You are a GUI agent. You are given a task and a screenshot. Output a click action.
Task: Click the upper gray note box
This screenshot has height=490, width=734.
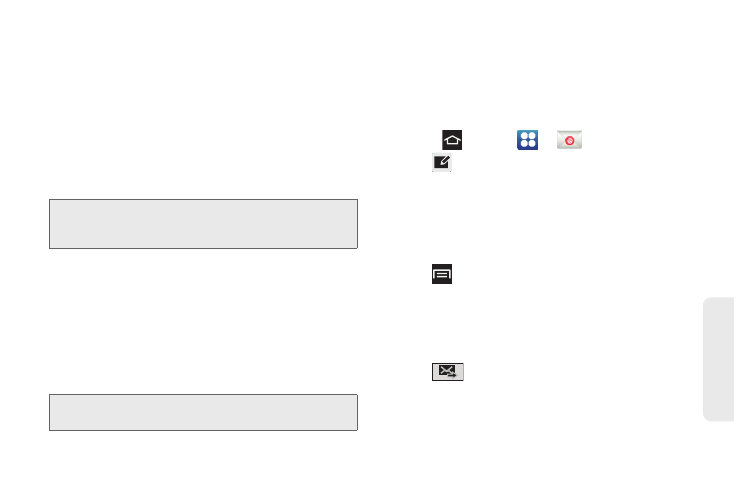click(203, 224)
